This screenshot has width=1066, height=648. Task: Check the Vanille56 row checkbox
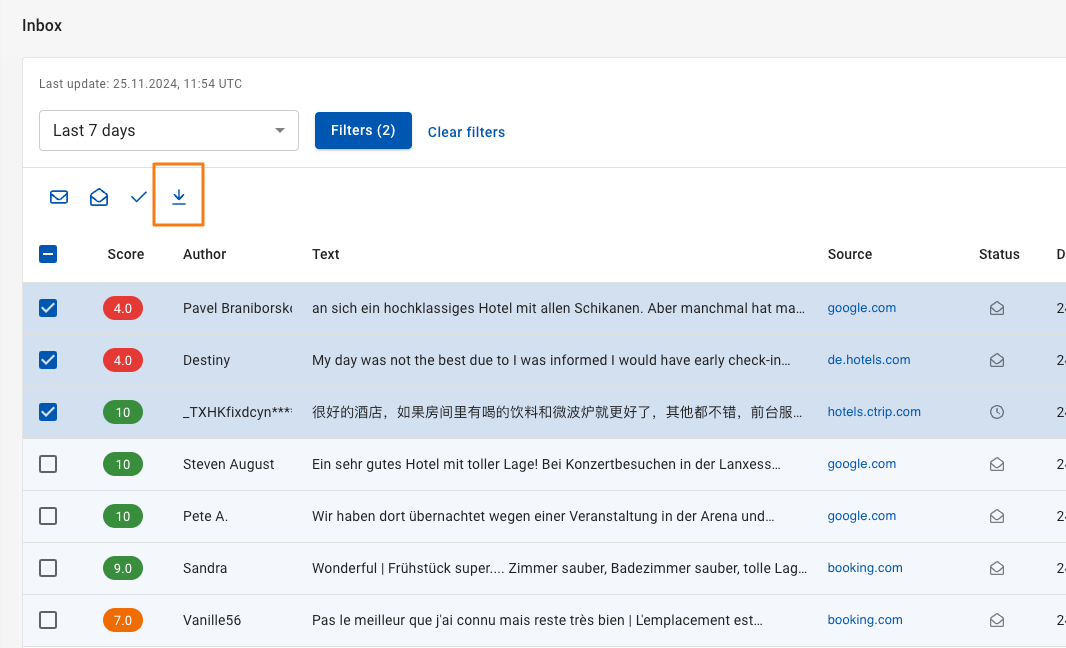coord(48,620)
